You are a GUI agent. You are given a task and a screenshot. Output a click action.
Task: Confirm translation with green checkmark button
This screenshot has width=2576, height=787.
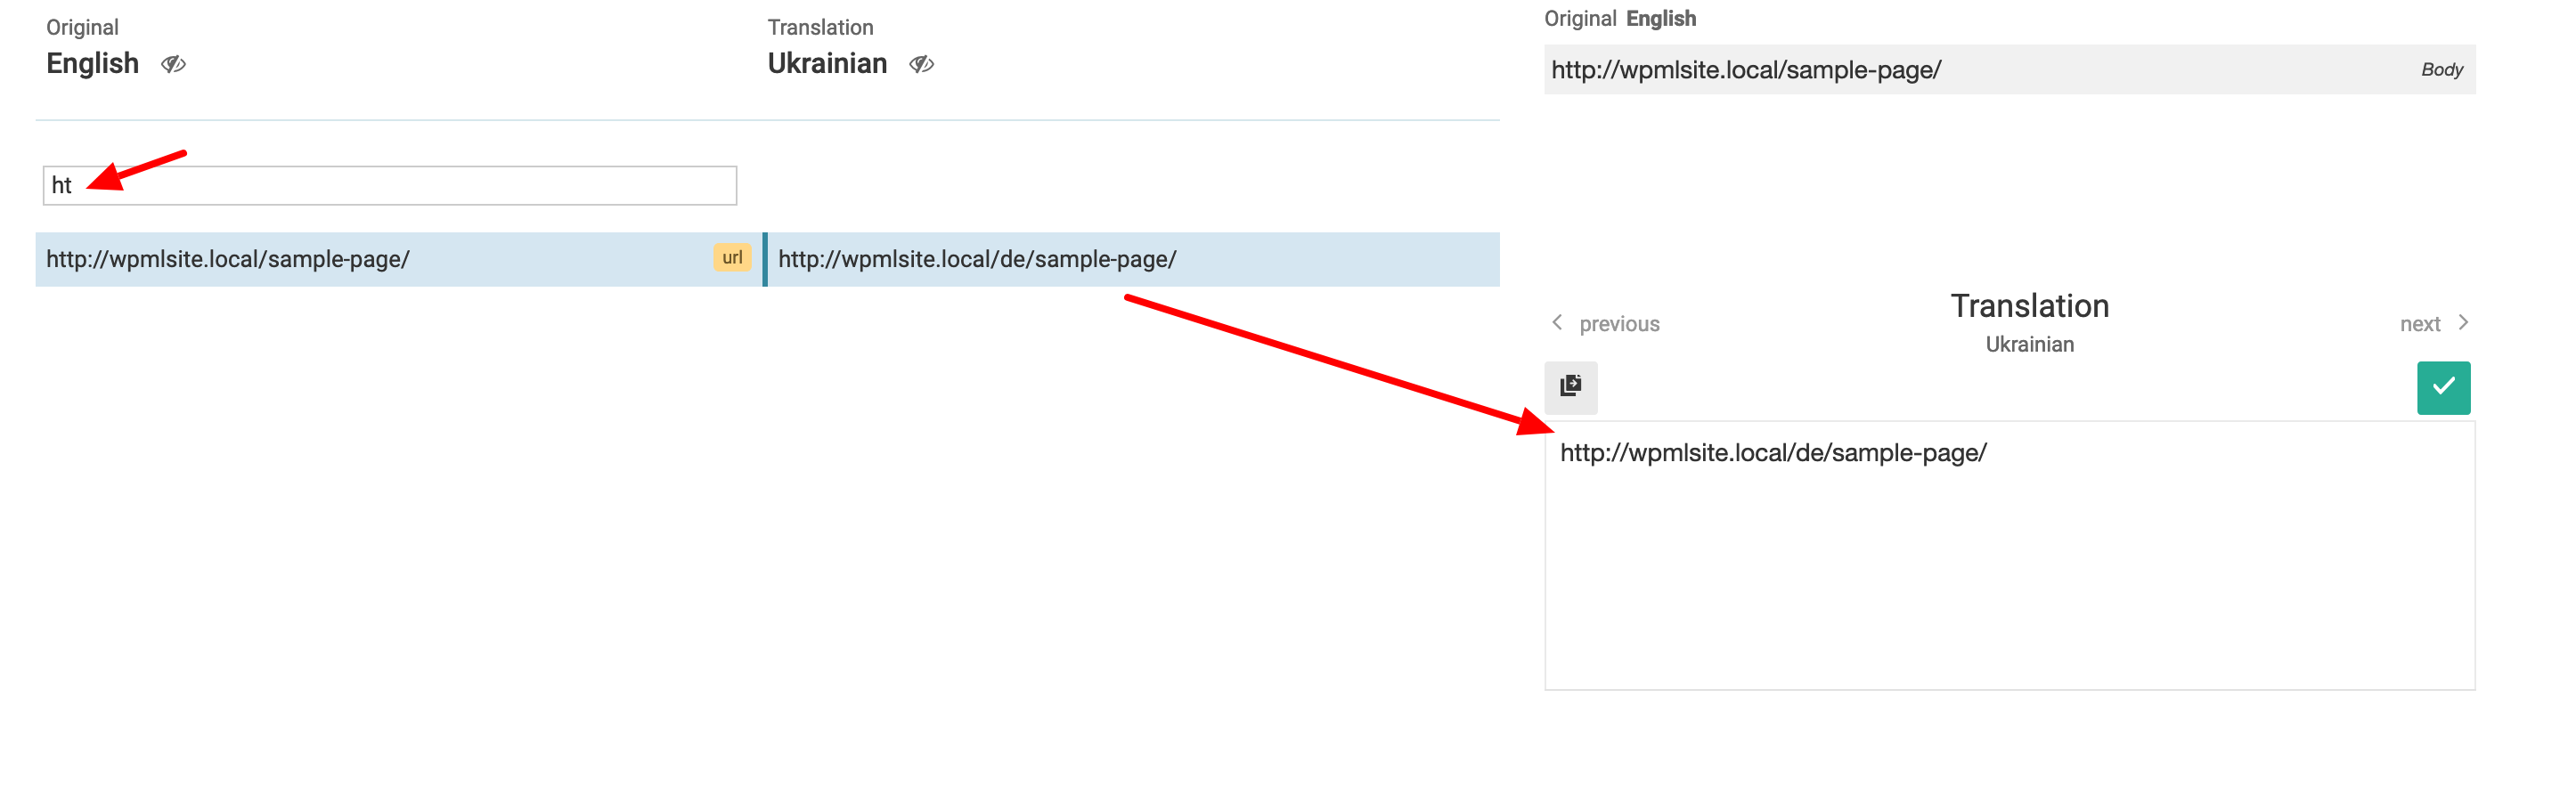(x=2443, y=387)
